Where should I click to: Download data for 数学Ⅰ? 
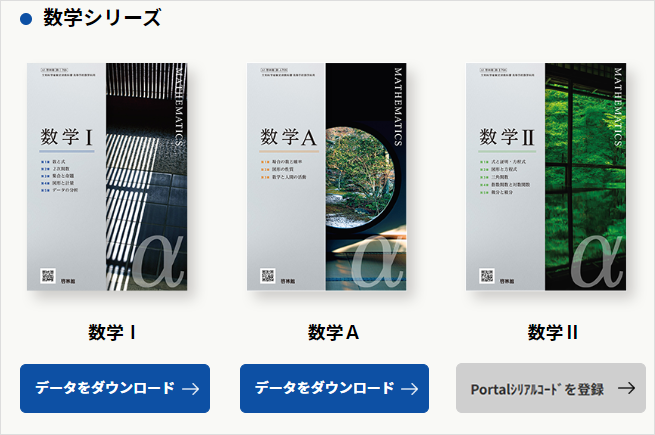point(115,388)
